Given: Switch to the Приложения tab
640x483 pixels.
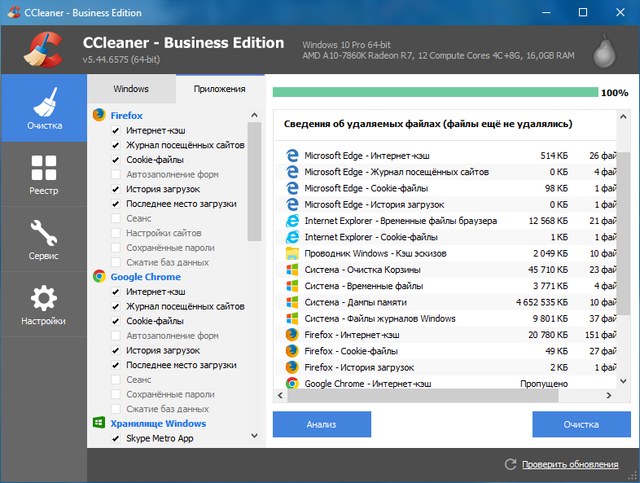Looking at the screenshot, I should 219,89.
